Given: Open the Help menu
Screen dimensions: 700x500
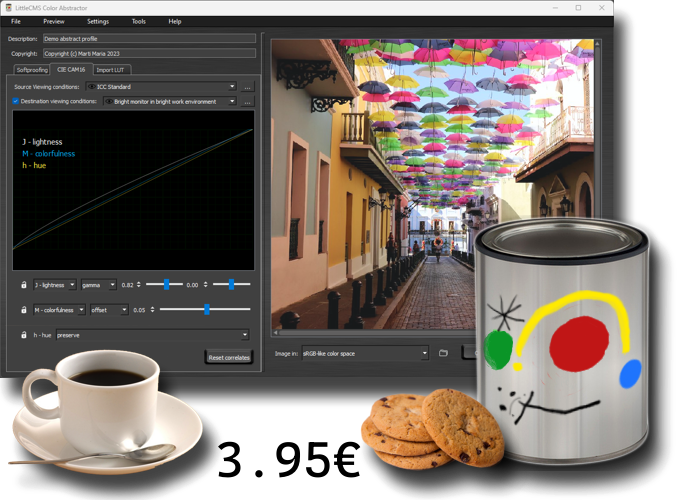Looking at the screenshot, I should [175, 21].
